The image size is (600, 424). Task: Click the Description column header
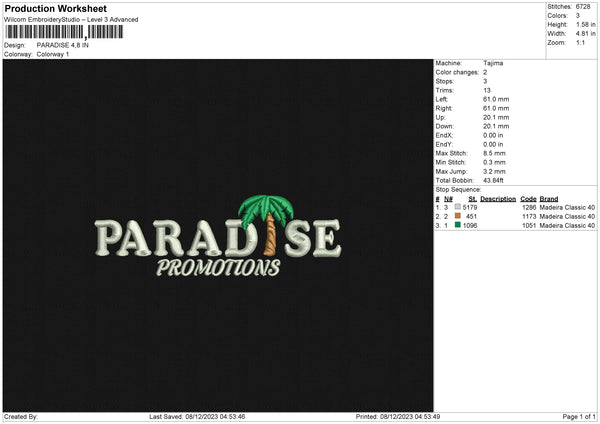click(498, 199)
